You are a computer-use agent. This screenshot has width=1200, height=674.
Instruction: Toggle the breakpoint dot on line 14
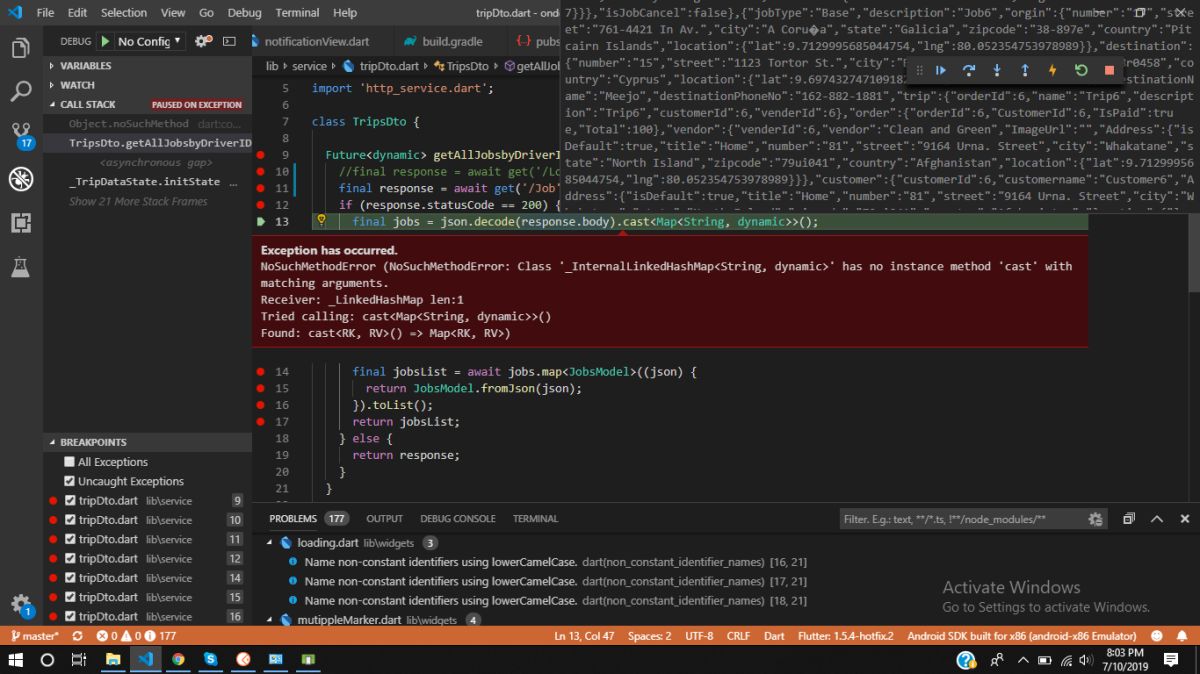pos(261,372)
